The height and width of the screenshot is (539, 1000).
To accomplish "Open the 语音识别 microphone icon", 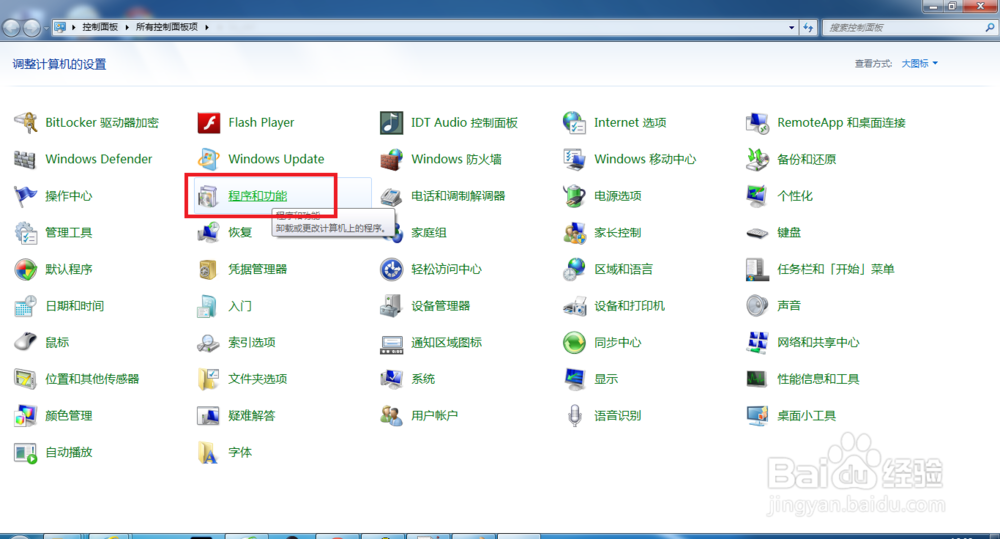I will (574, 415).
